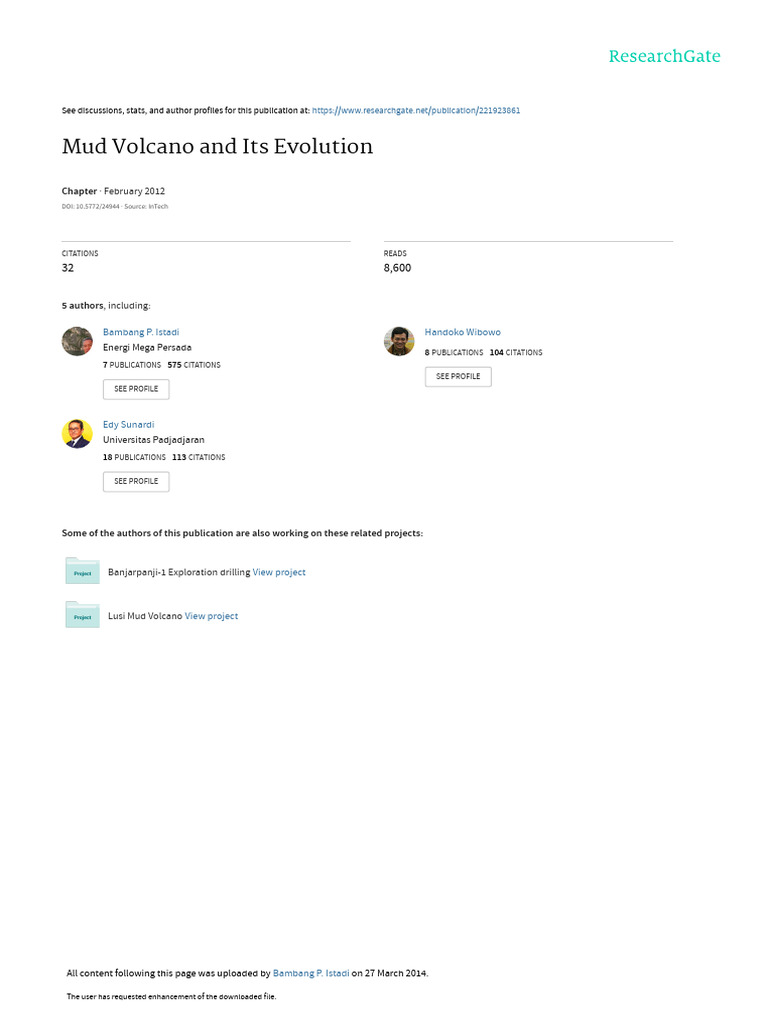Click Edy Sunardi's profile photo
This screenshot has height=1024, width=768.
point(77,433)
